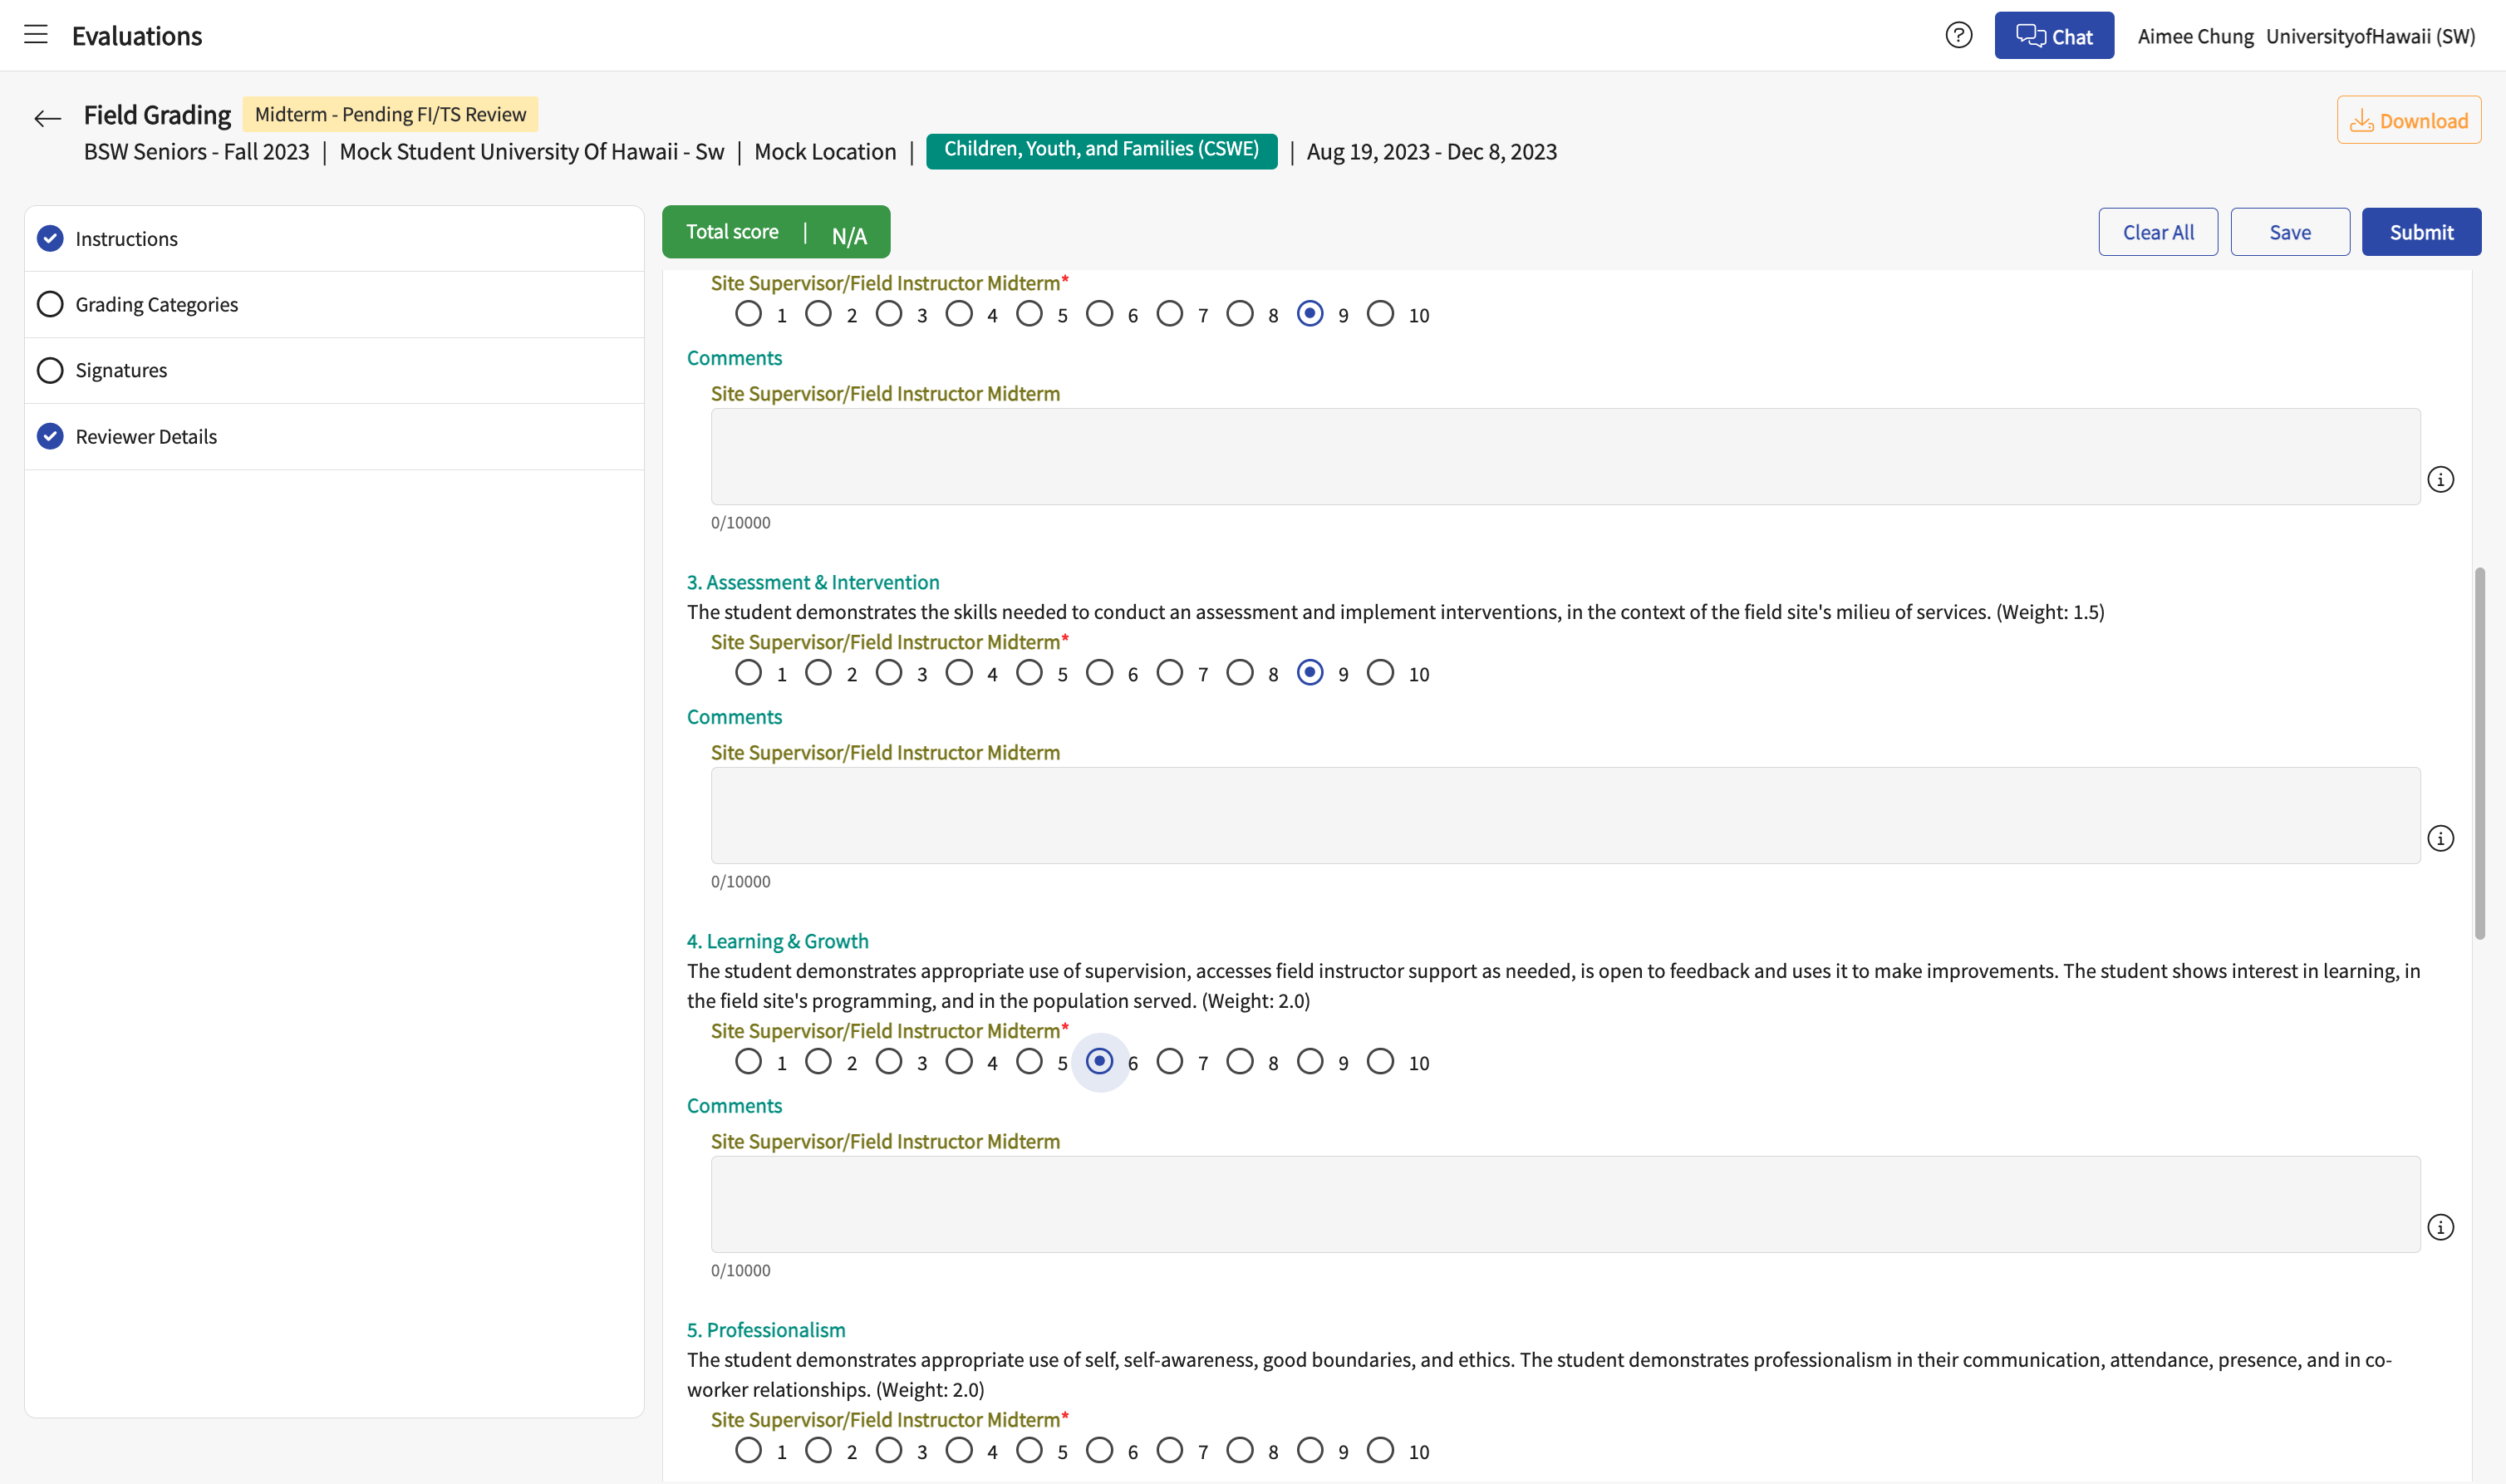Click info icon beside Assessment & Intervention comment
The height and width of the screenshot is (1484, 2506).
click(x=2440, y=838)
